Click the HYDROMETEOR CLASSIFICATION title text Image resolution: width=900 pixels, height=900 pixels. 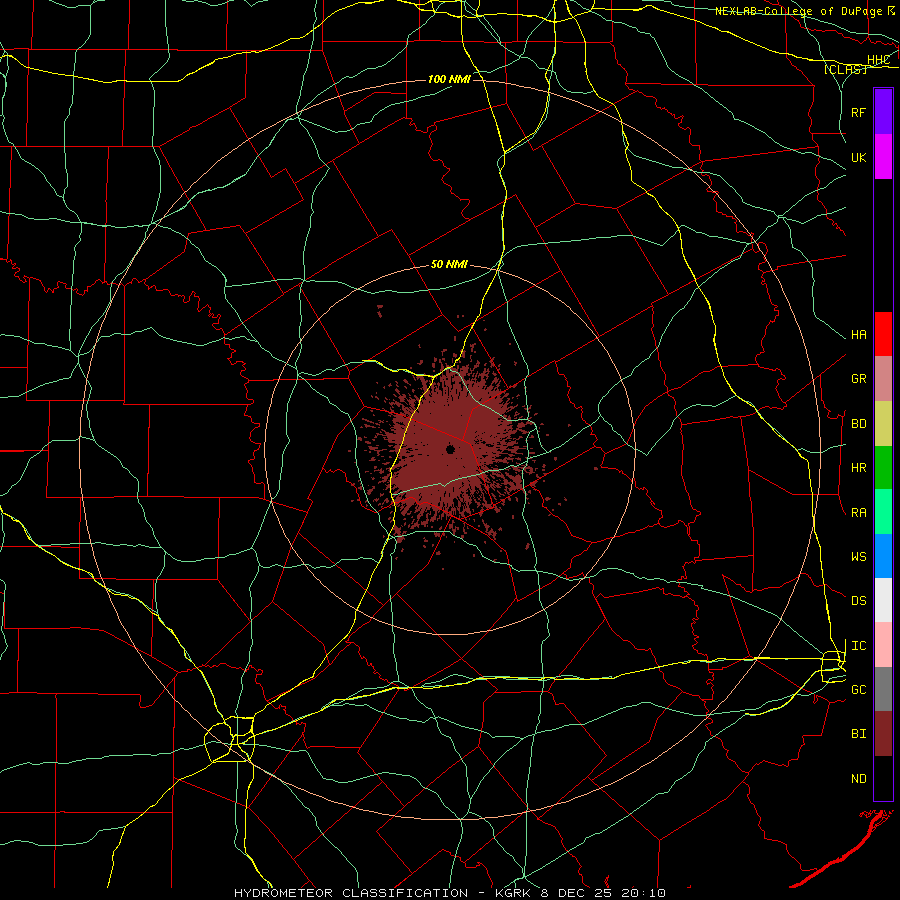pos(351,893)
